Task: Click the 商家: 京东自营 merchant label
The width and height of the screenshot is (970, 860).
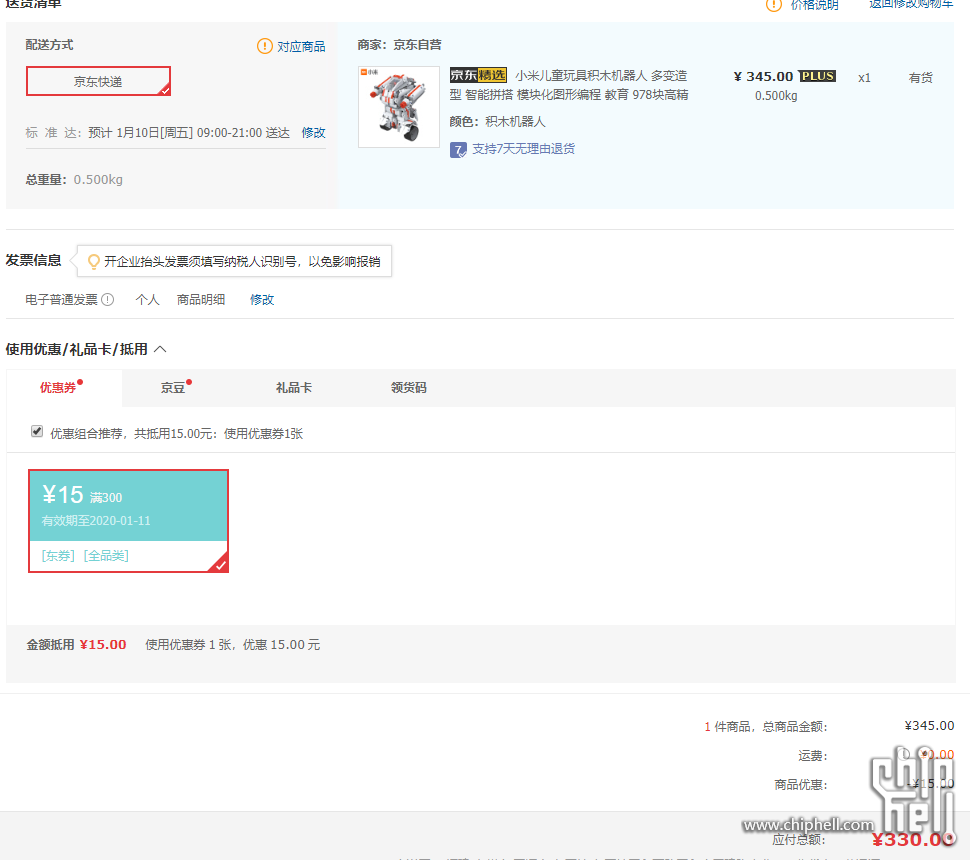Action: [400, 45]
